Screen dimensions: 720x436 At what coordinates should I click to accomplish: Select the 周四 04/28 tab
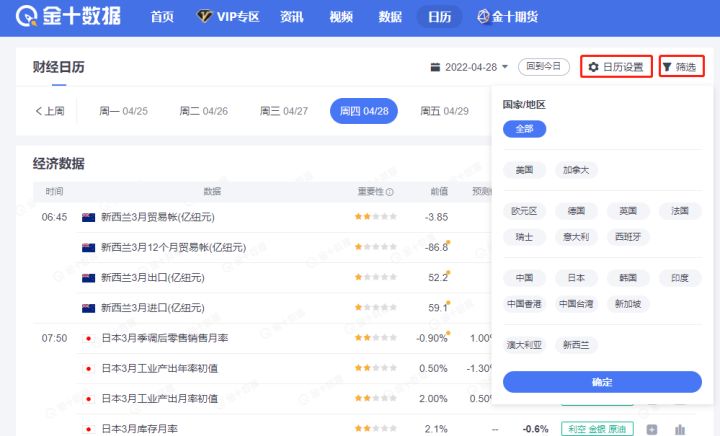coord(364,111)
